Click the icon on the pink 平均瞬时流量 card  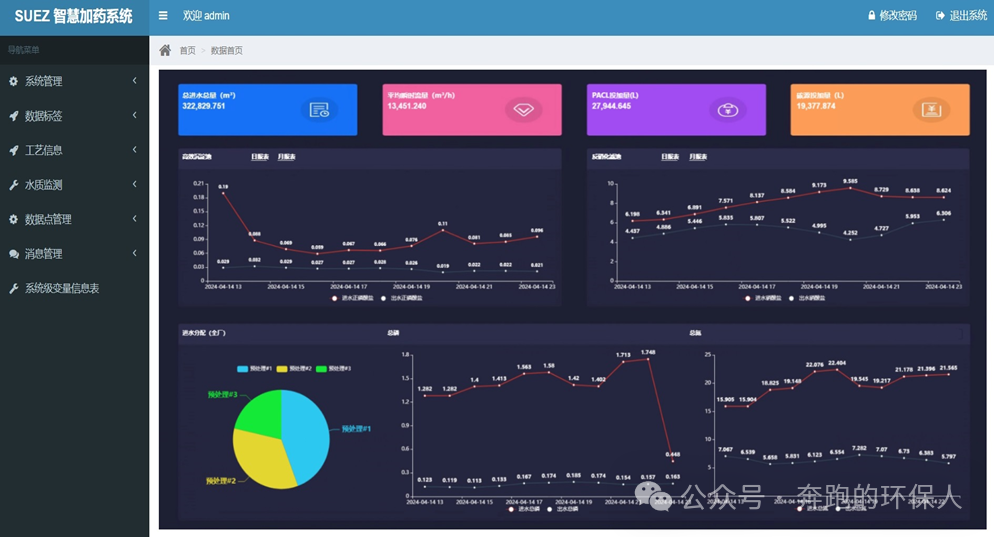(x=523, y=110)
